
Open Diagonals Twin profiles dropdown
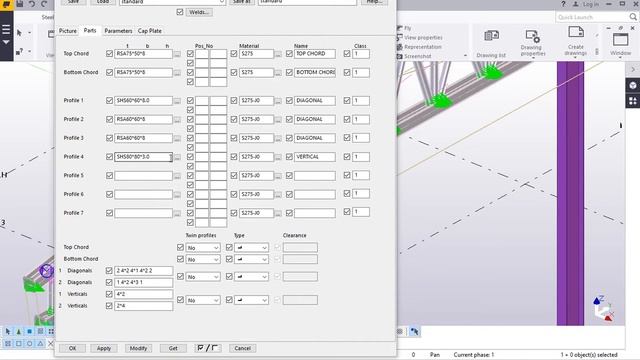203,277
